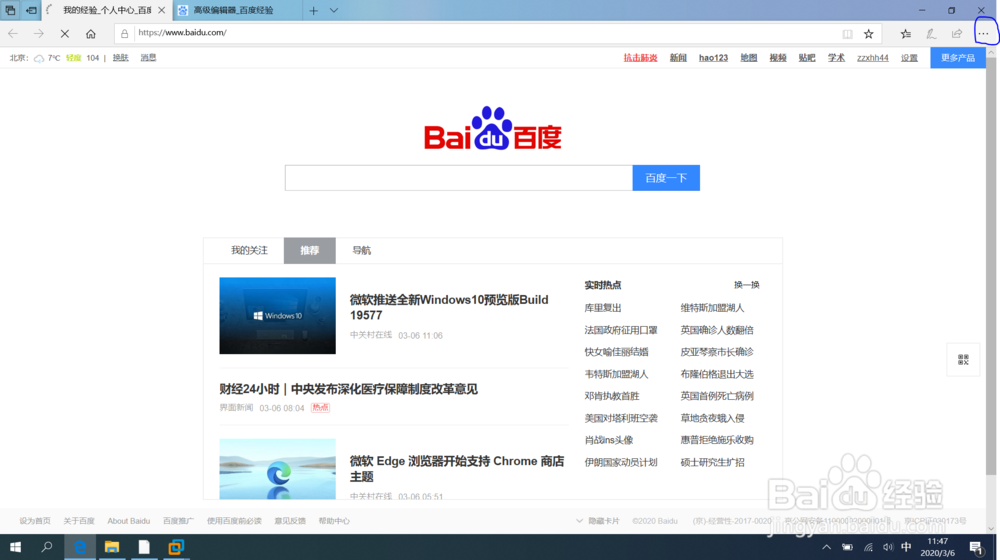Screen dimensions: 1000x560
Task: Open hot topic 硕士研究生扩招
Action: pos(712,462)
